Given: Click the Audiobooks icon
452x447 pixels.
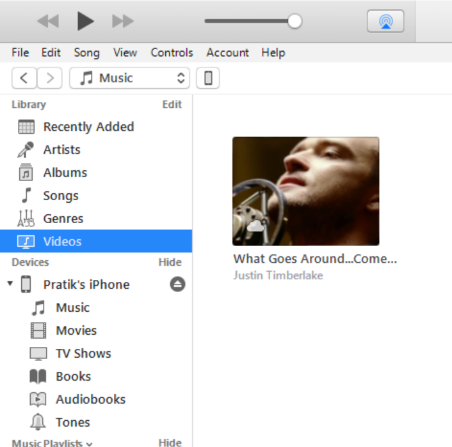Looking at the screenshot, I should [x=38, y=399].
